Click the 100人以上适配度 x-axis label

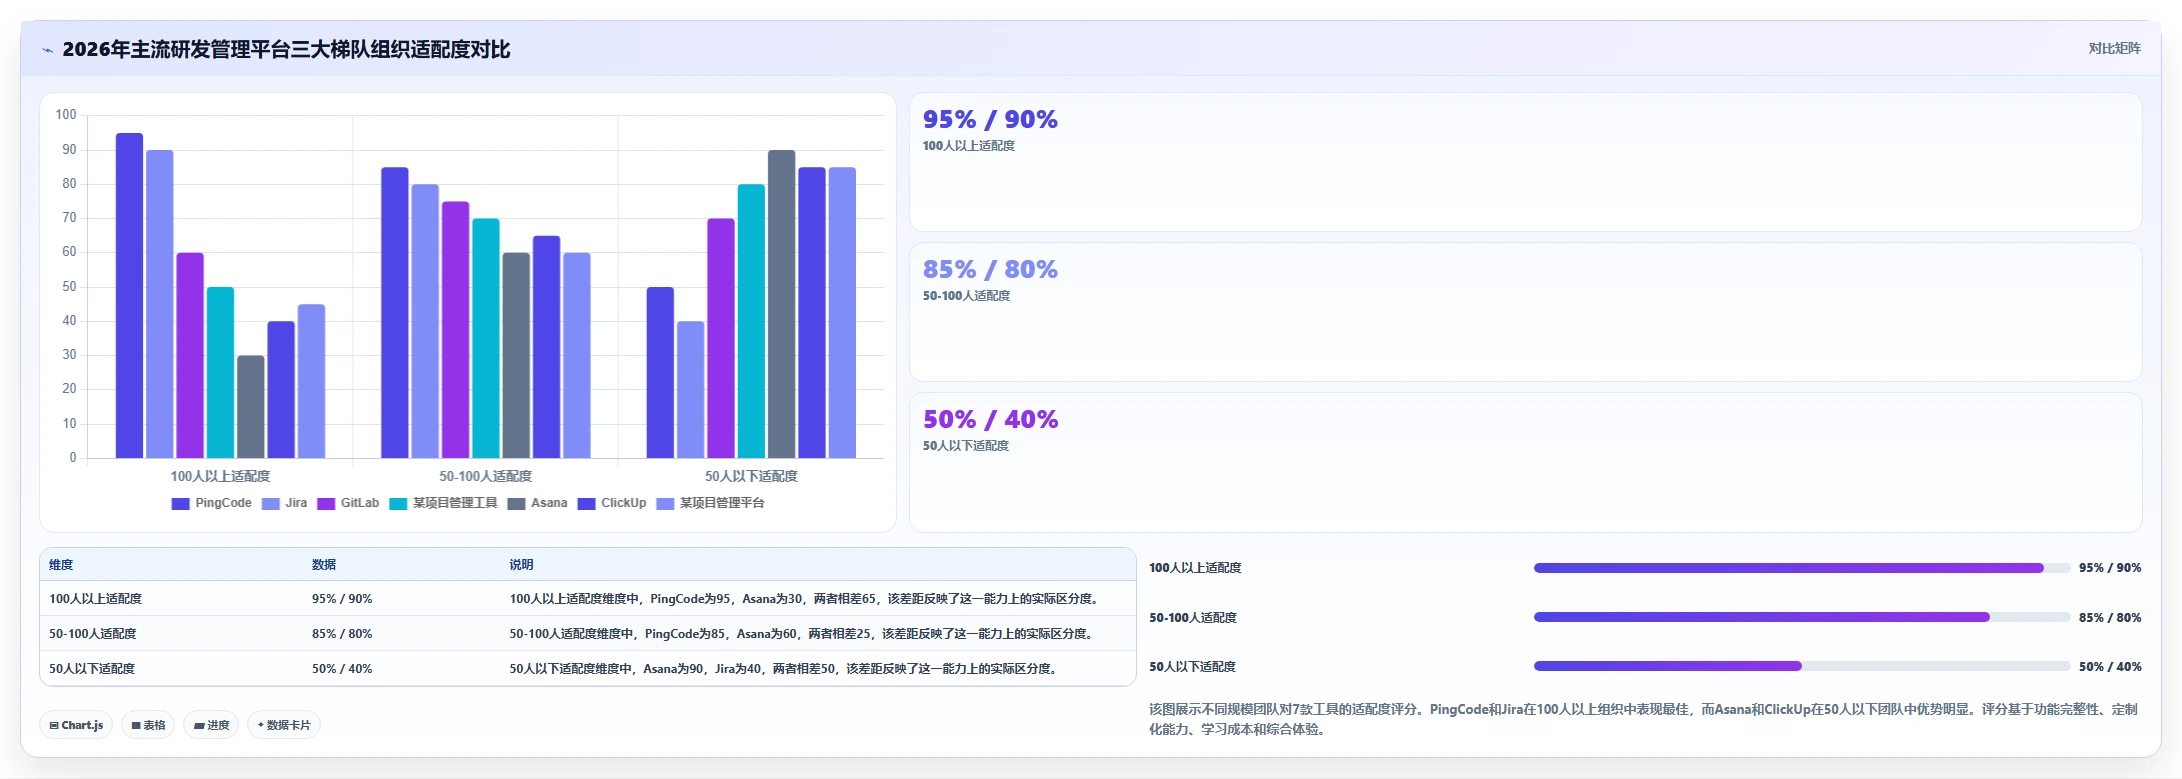click(220, 476)
